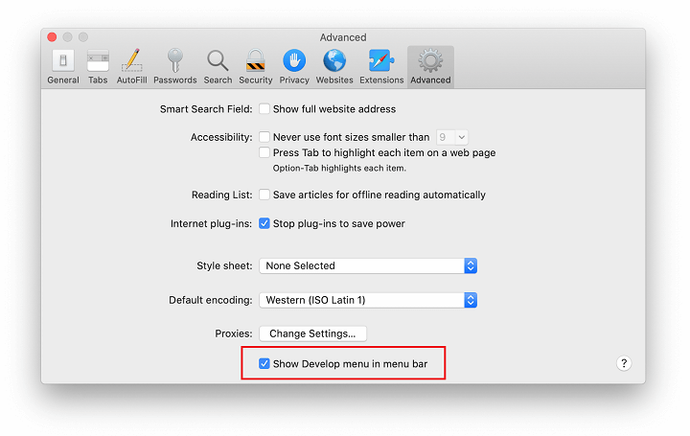Uncheck Show Develop menu in menu bar
The image size is (690, 436).
(265, 364)
